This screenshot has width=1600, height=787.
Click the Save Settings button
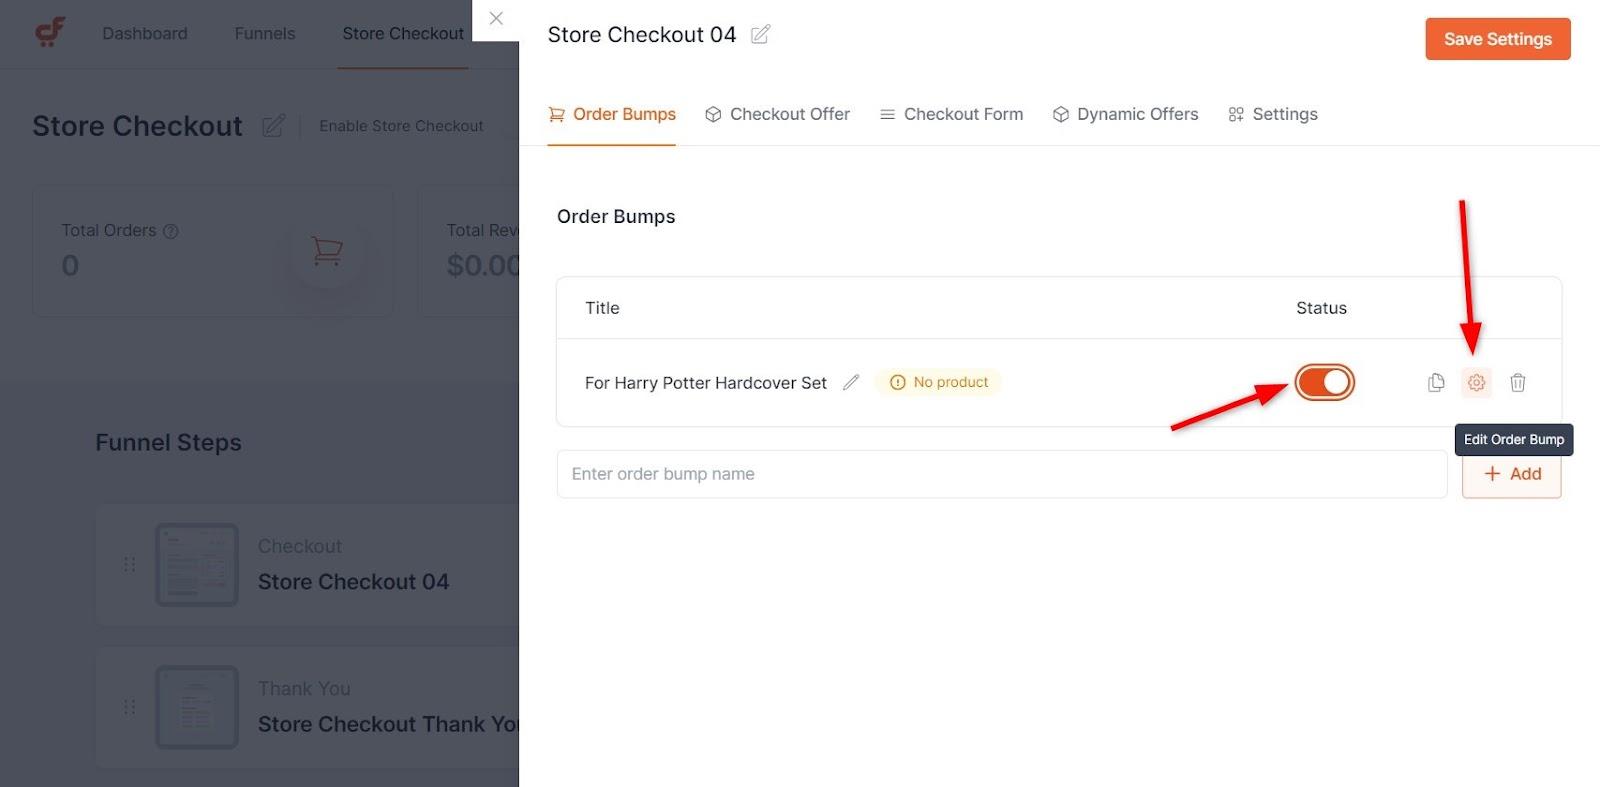pos(1497,39)
